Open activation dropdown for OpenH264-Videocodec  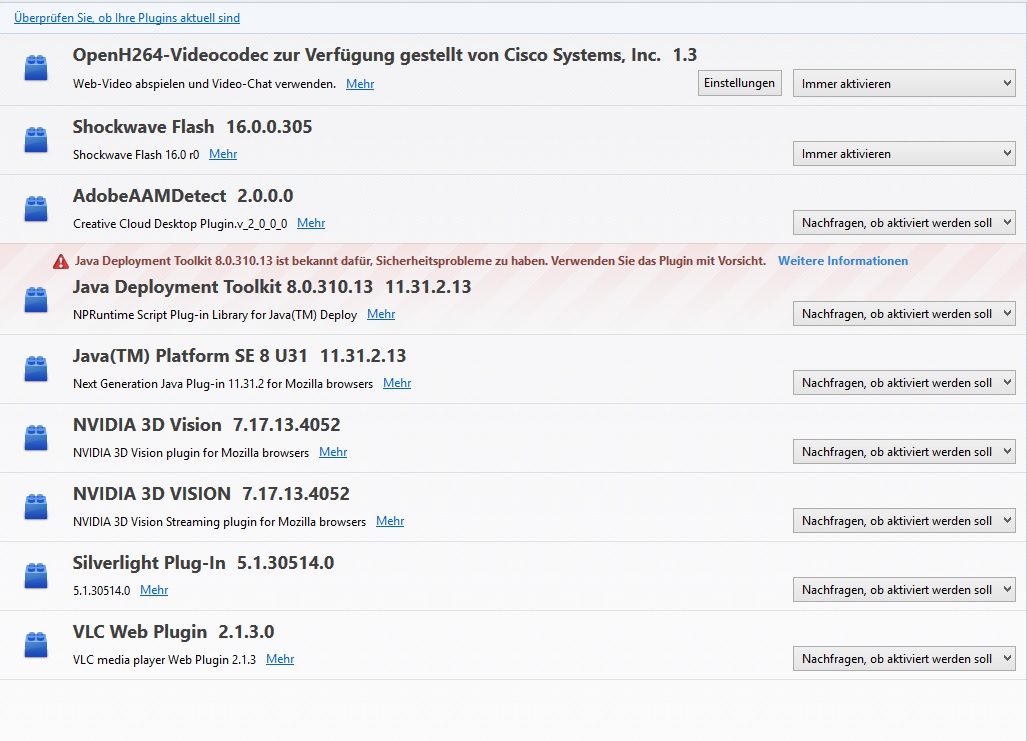(x=904, y=84)
